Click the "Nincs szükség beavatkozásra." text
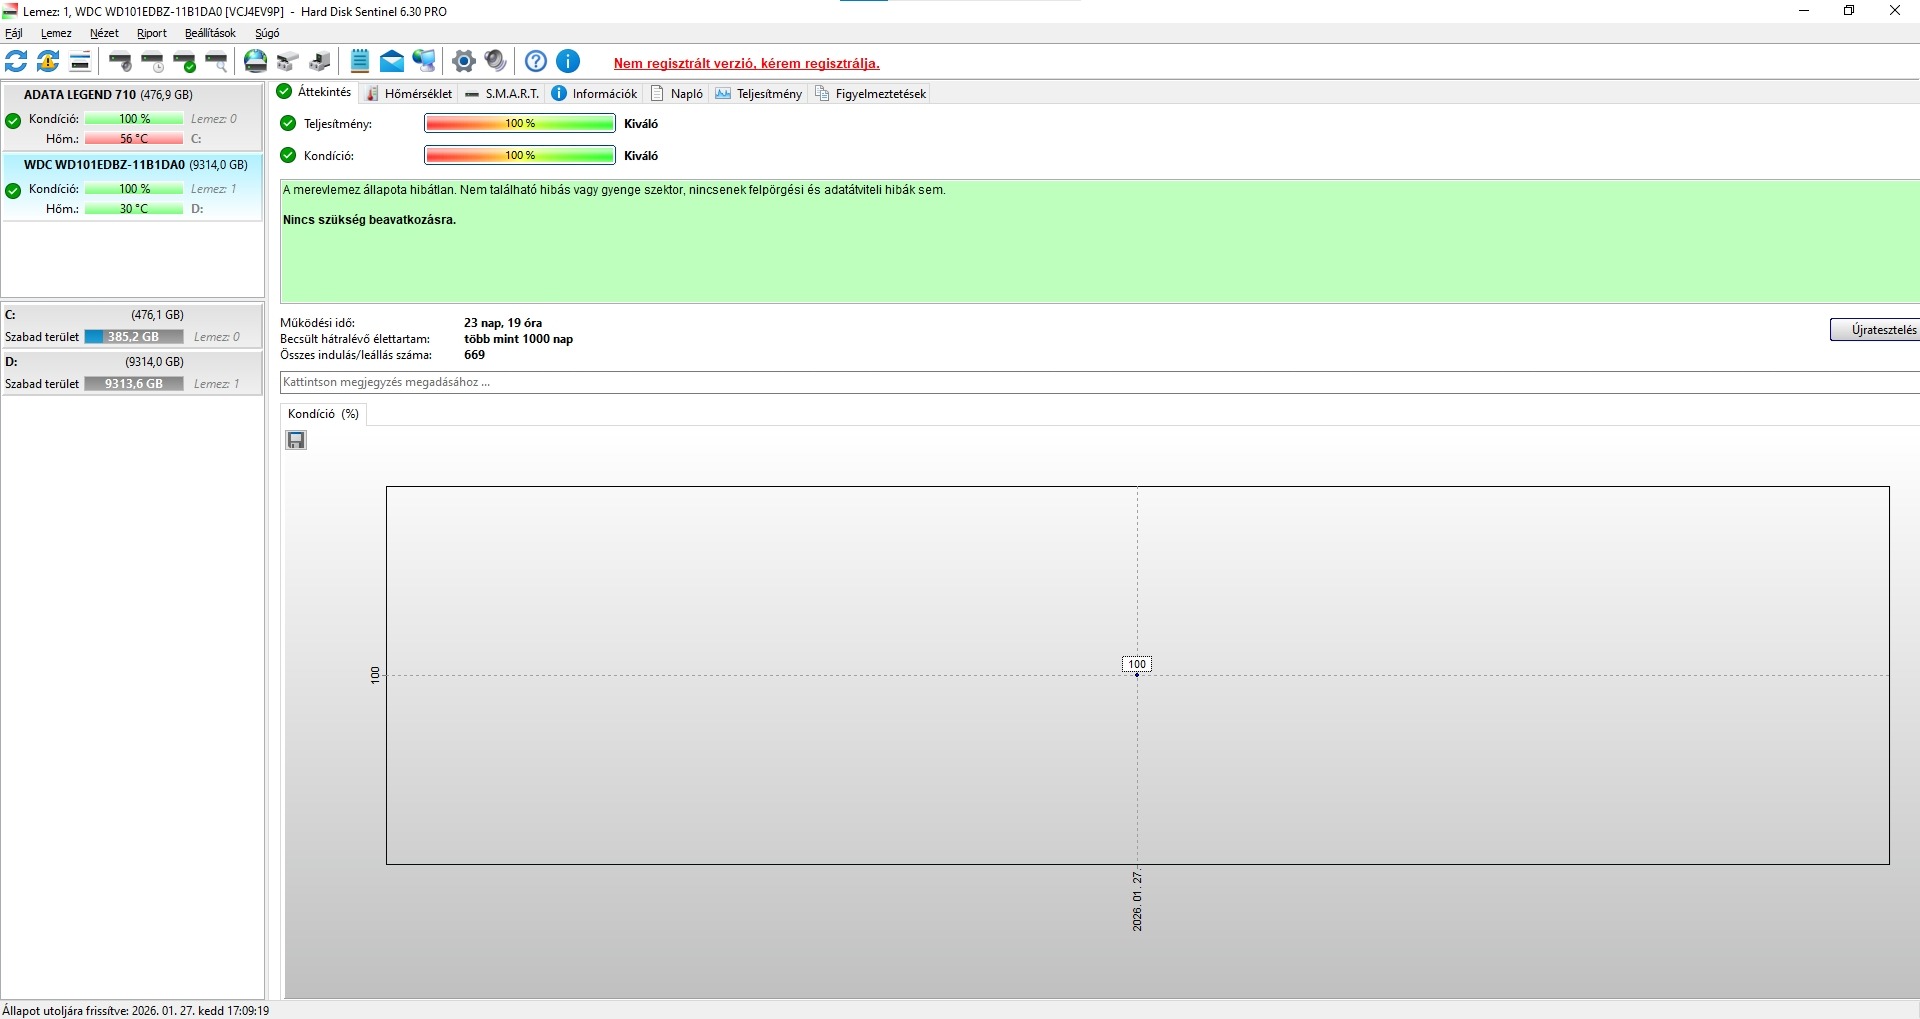This screenshot has width=1920, height=1019. click(369, 220)
